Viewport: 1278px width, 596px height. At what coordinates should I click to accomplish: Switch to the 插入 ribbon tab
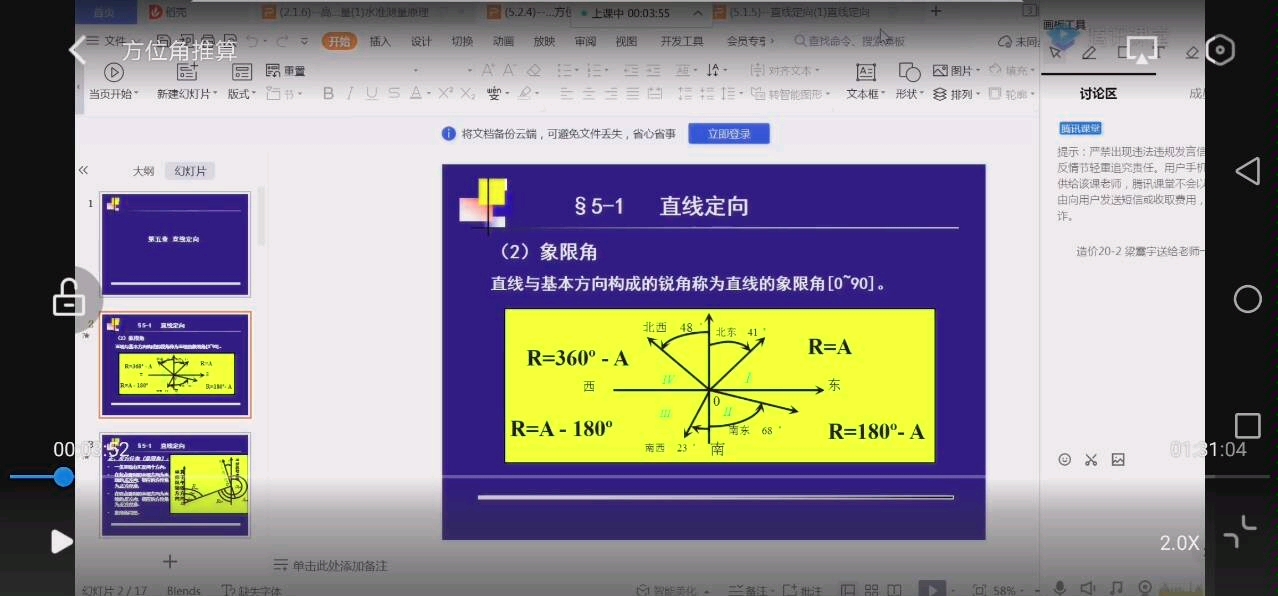(x=379, y=41)
